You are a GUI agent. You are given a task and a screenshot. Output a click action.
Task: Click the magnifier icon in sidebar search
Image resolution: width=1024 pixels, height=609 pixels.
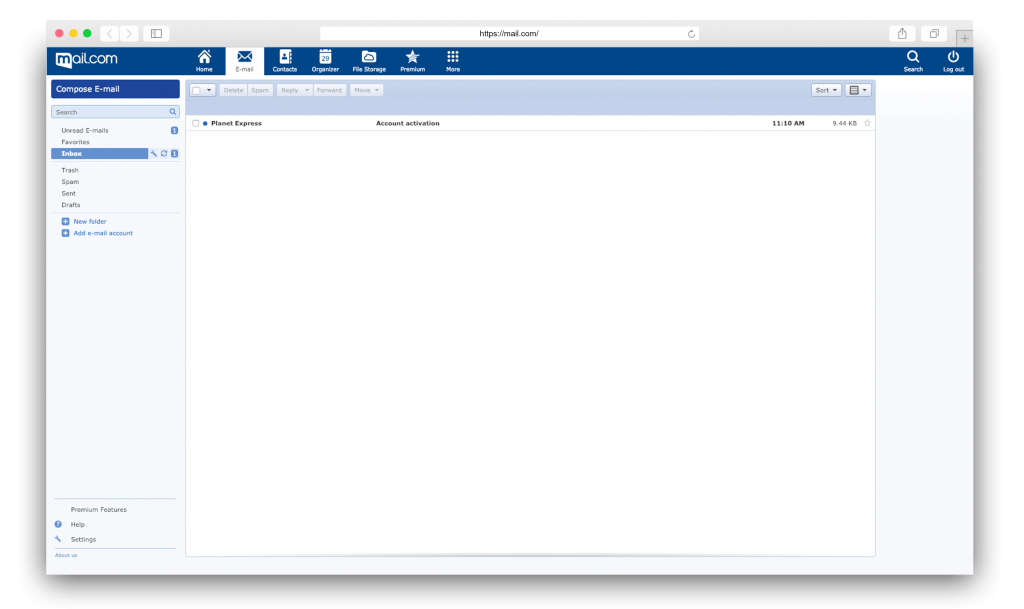tap(173, 112)
